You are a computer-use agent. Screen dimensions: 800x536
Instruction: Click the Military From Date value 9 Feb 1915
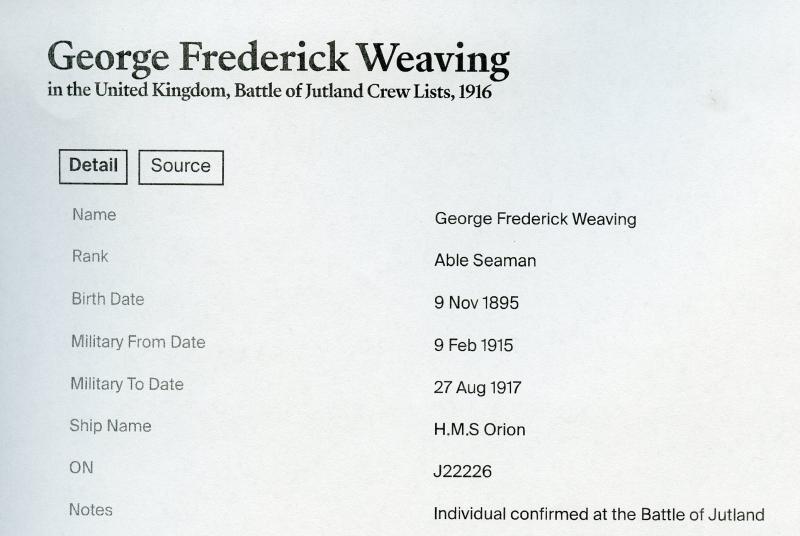point(473,345)
